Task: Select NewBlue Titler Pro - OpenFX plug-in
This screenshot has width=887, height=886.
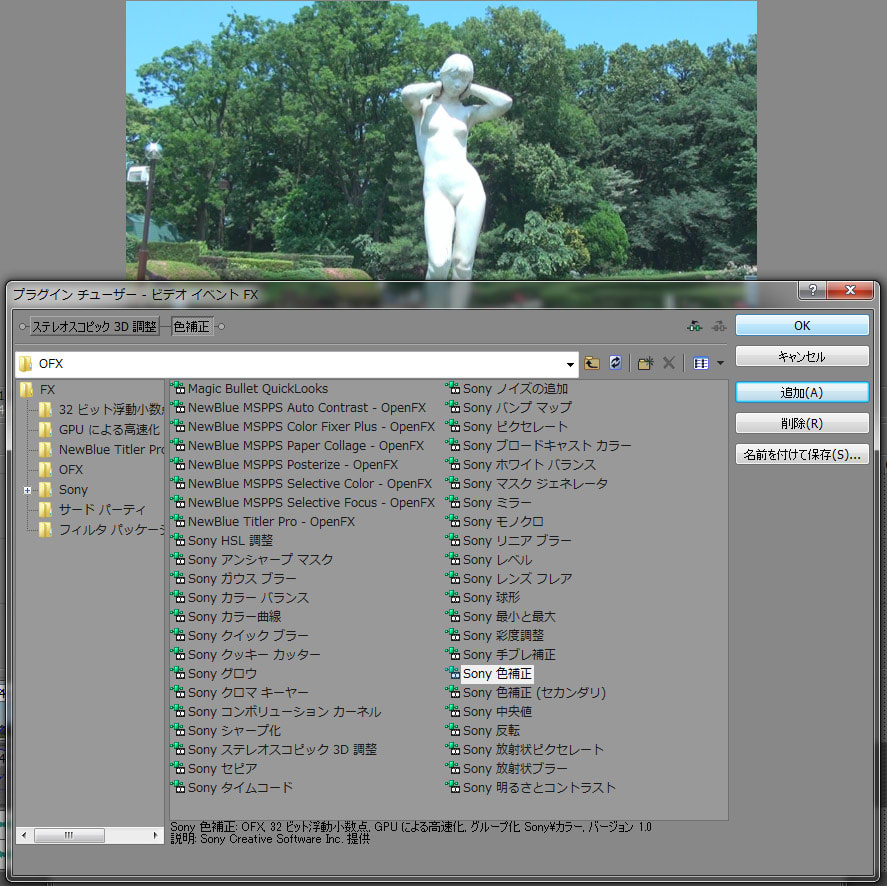Action: click(263, 522)
